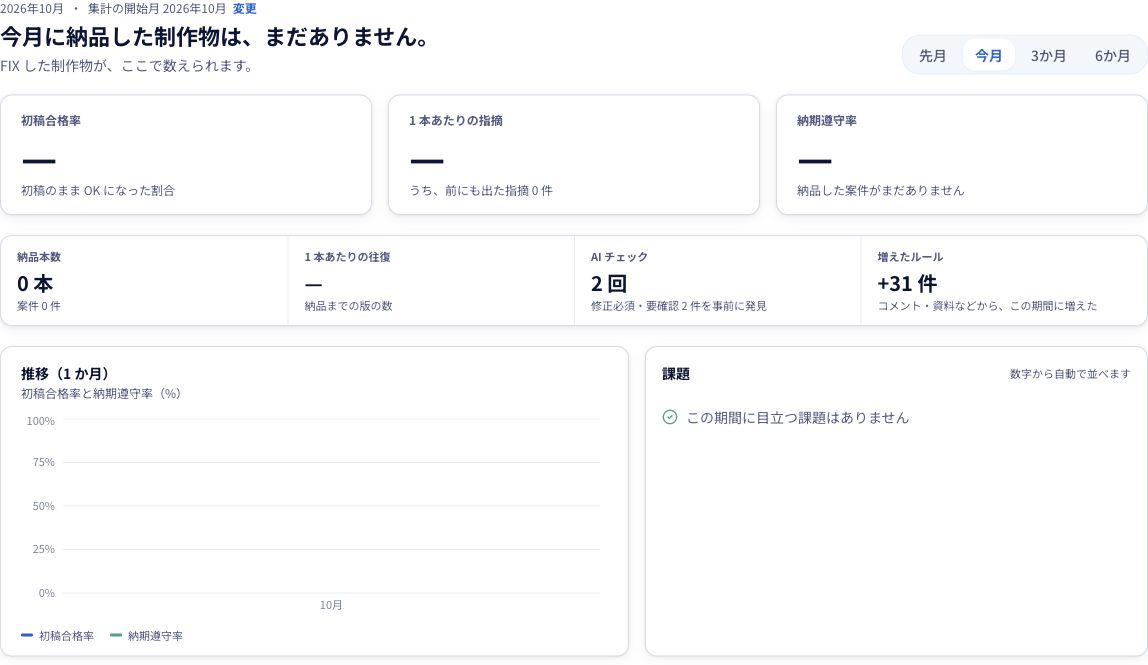Click the text 納品までの版の数
This screenshot has height=665, width=1148.
coord(348,306)
